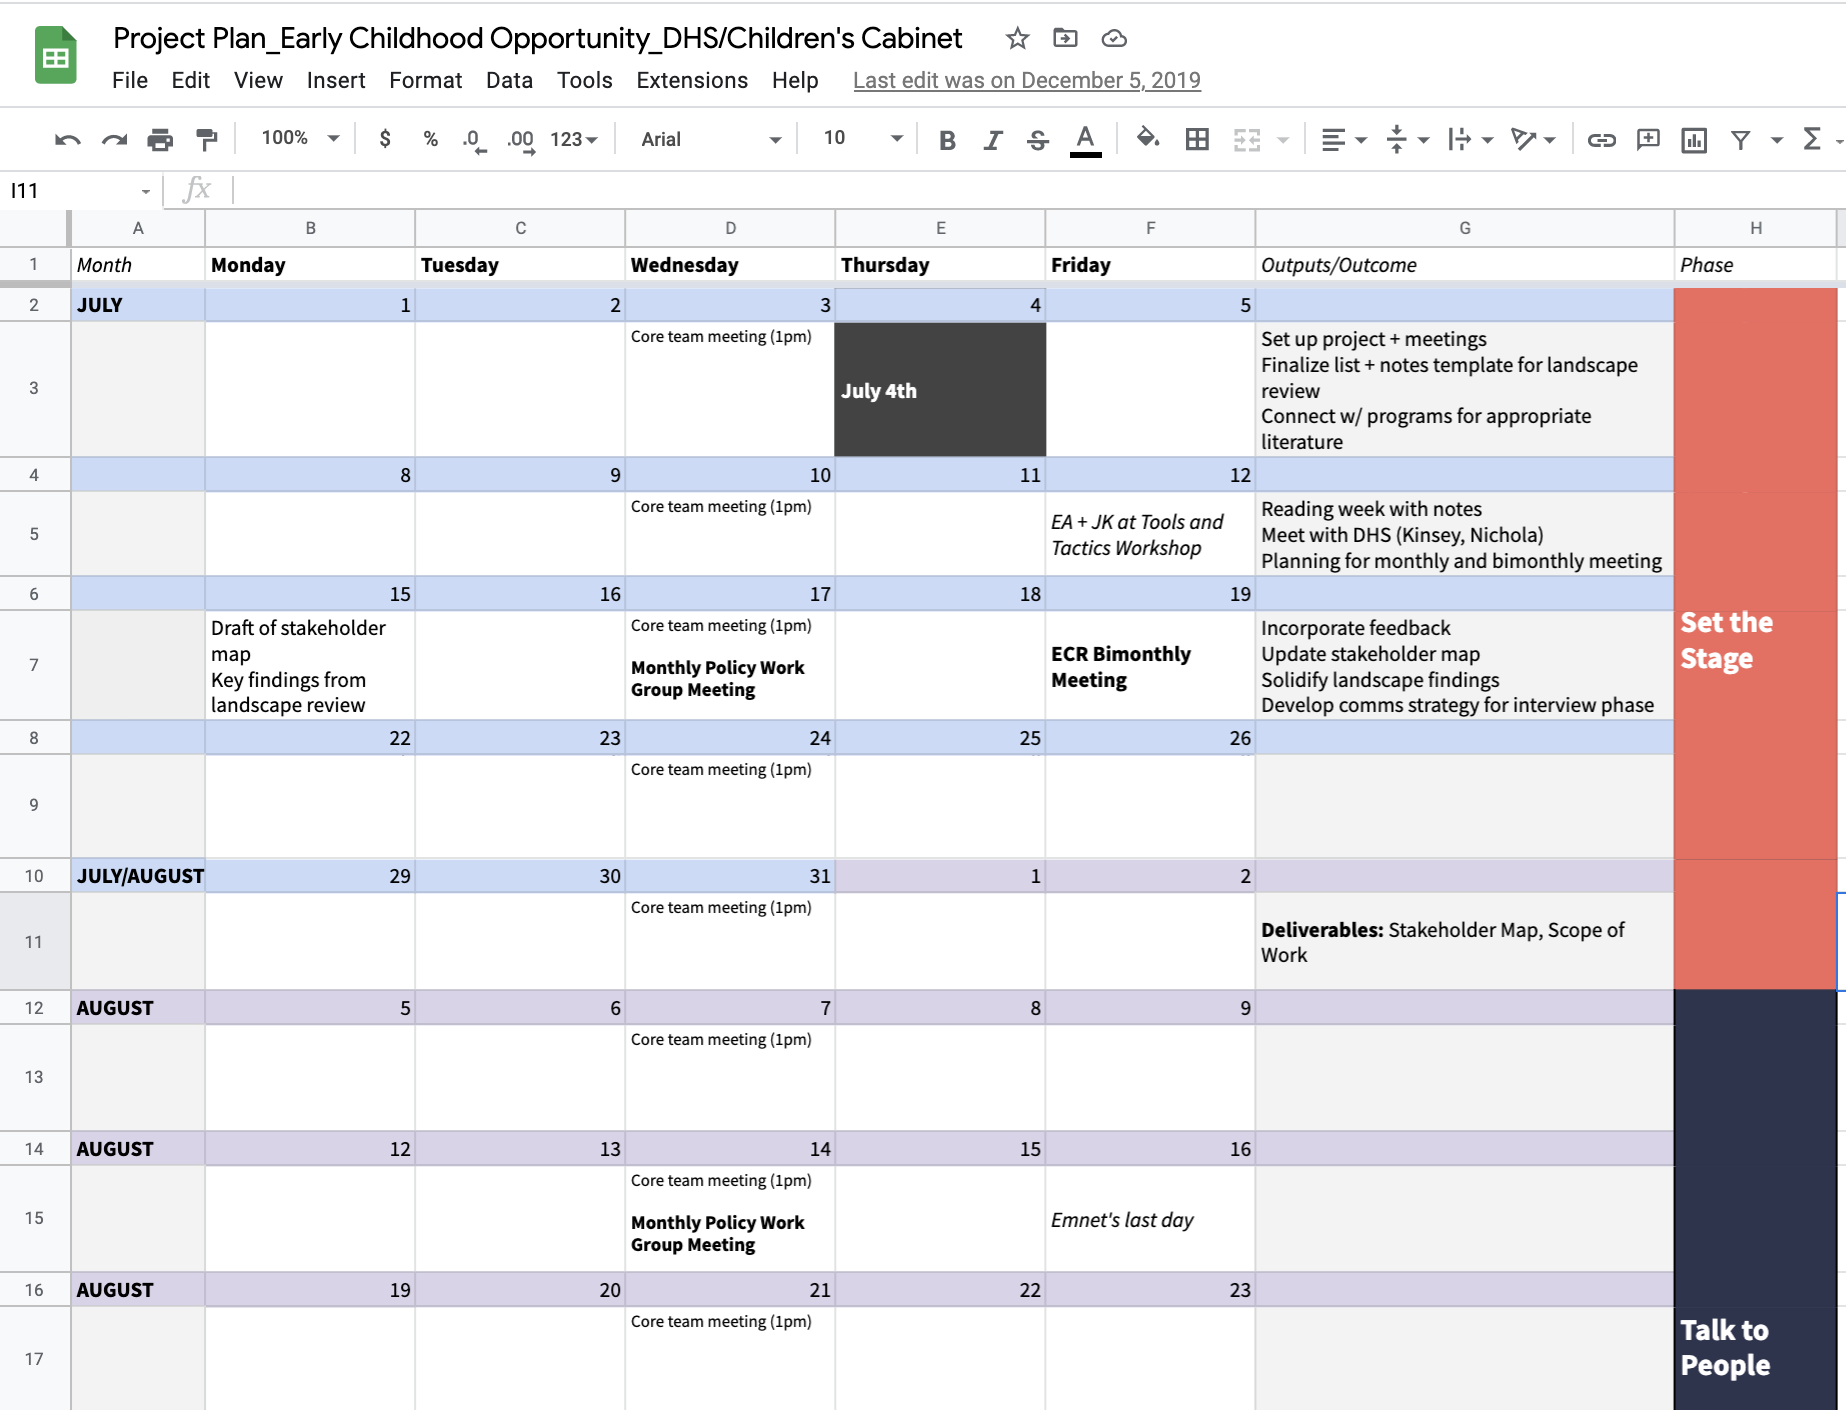The image size is (1846, 1410).
Task: Select the Emnet's last day cell
Action: pyautogui.click(x=1150, y=1219)
